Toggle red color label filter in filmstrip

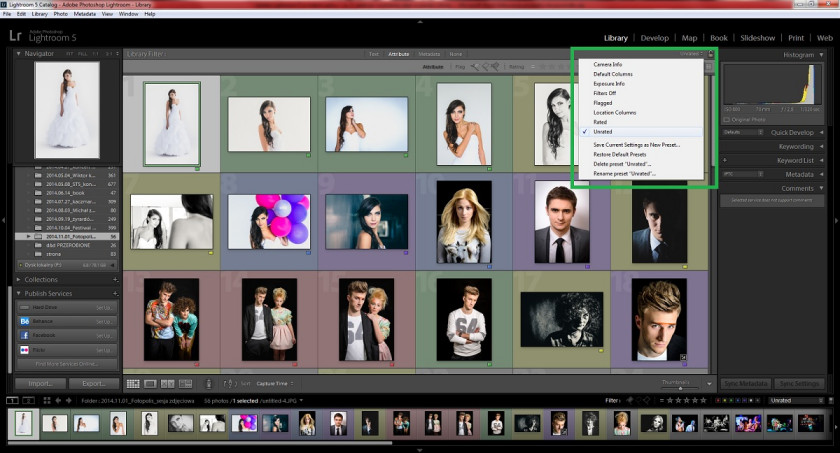[x=718, y=400]
